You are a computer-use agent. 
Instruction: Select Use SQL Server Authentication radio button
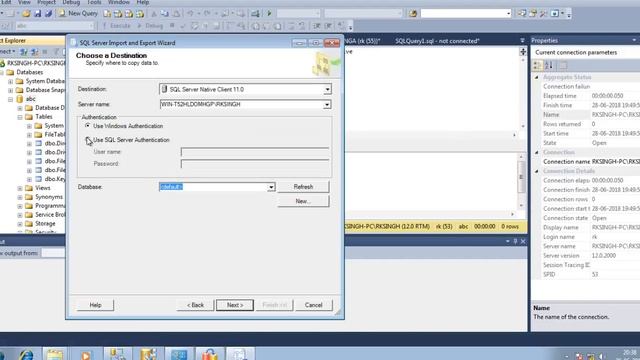click(87, 140)
